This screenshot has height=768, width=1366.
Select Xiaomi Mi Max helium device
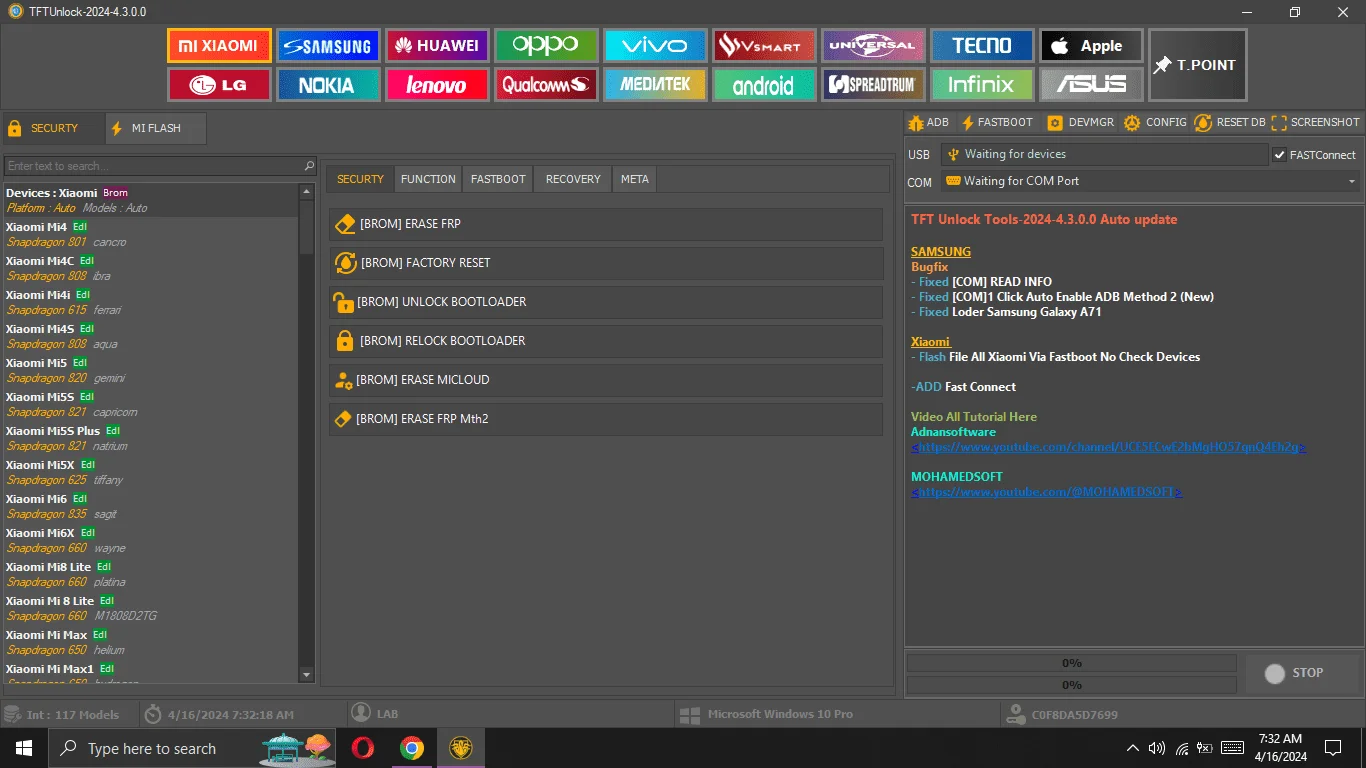click(150, 643)
